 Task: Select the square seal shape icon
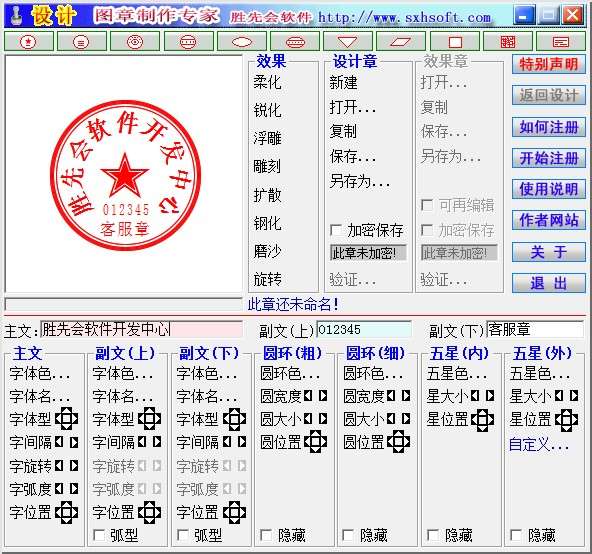(x=455, y=42)
